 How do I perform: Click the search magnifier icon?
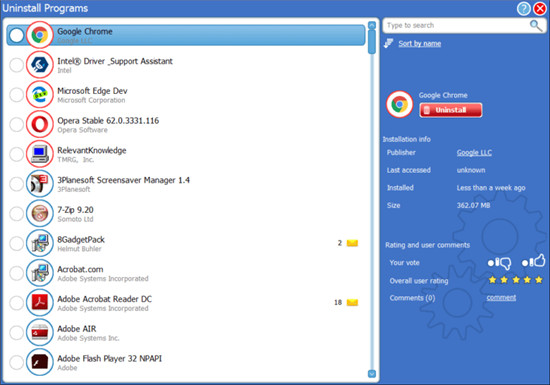[536, 25]
